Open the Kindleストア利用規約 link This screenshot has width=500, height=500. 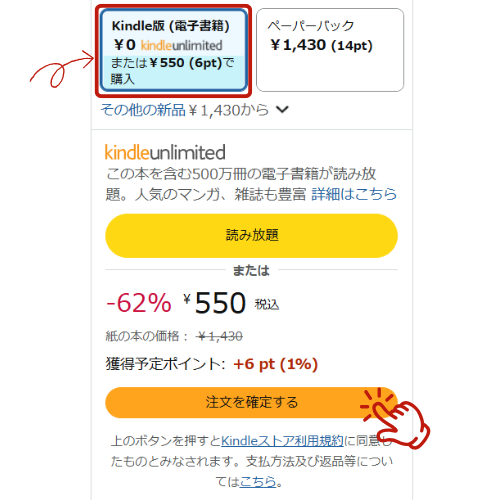pyautogui.click(x=282, y=441)
